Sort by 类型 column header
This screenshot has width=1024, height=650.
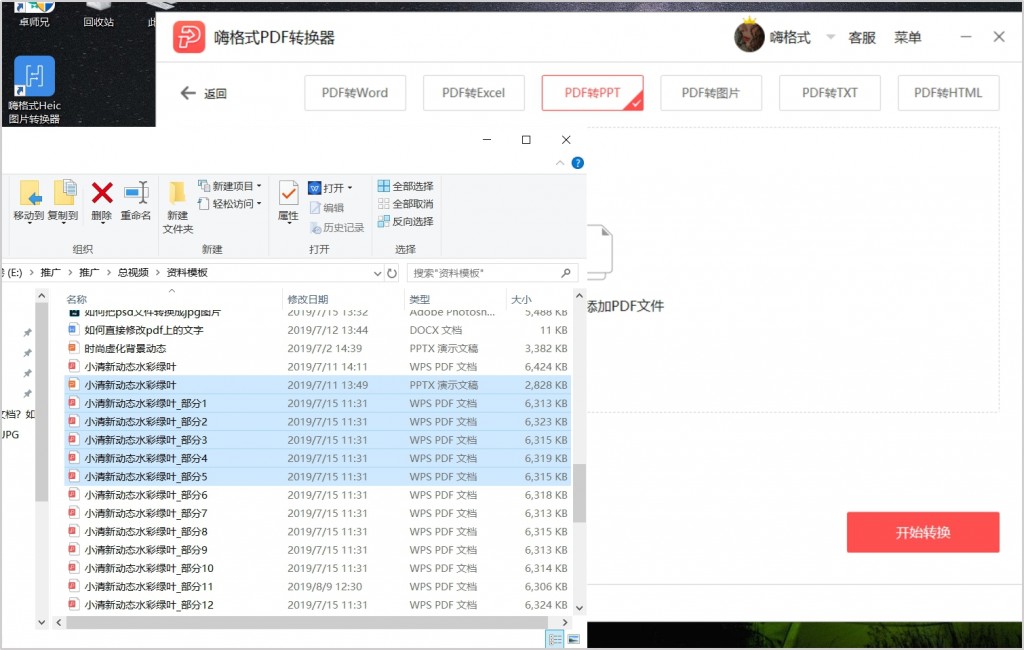tap(419, 299)
